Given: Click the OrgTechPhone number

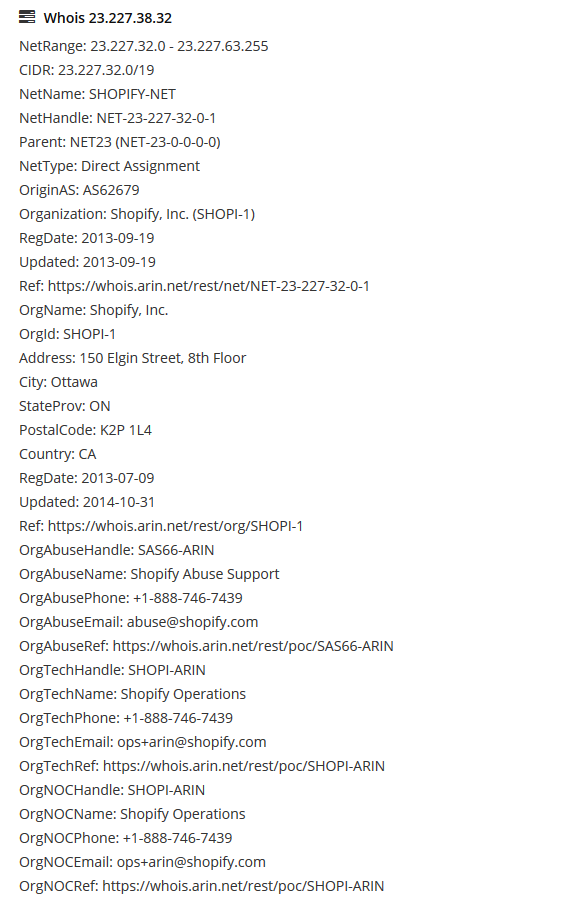Looking at the screenshot, I should click(178, 718).
